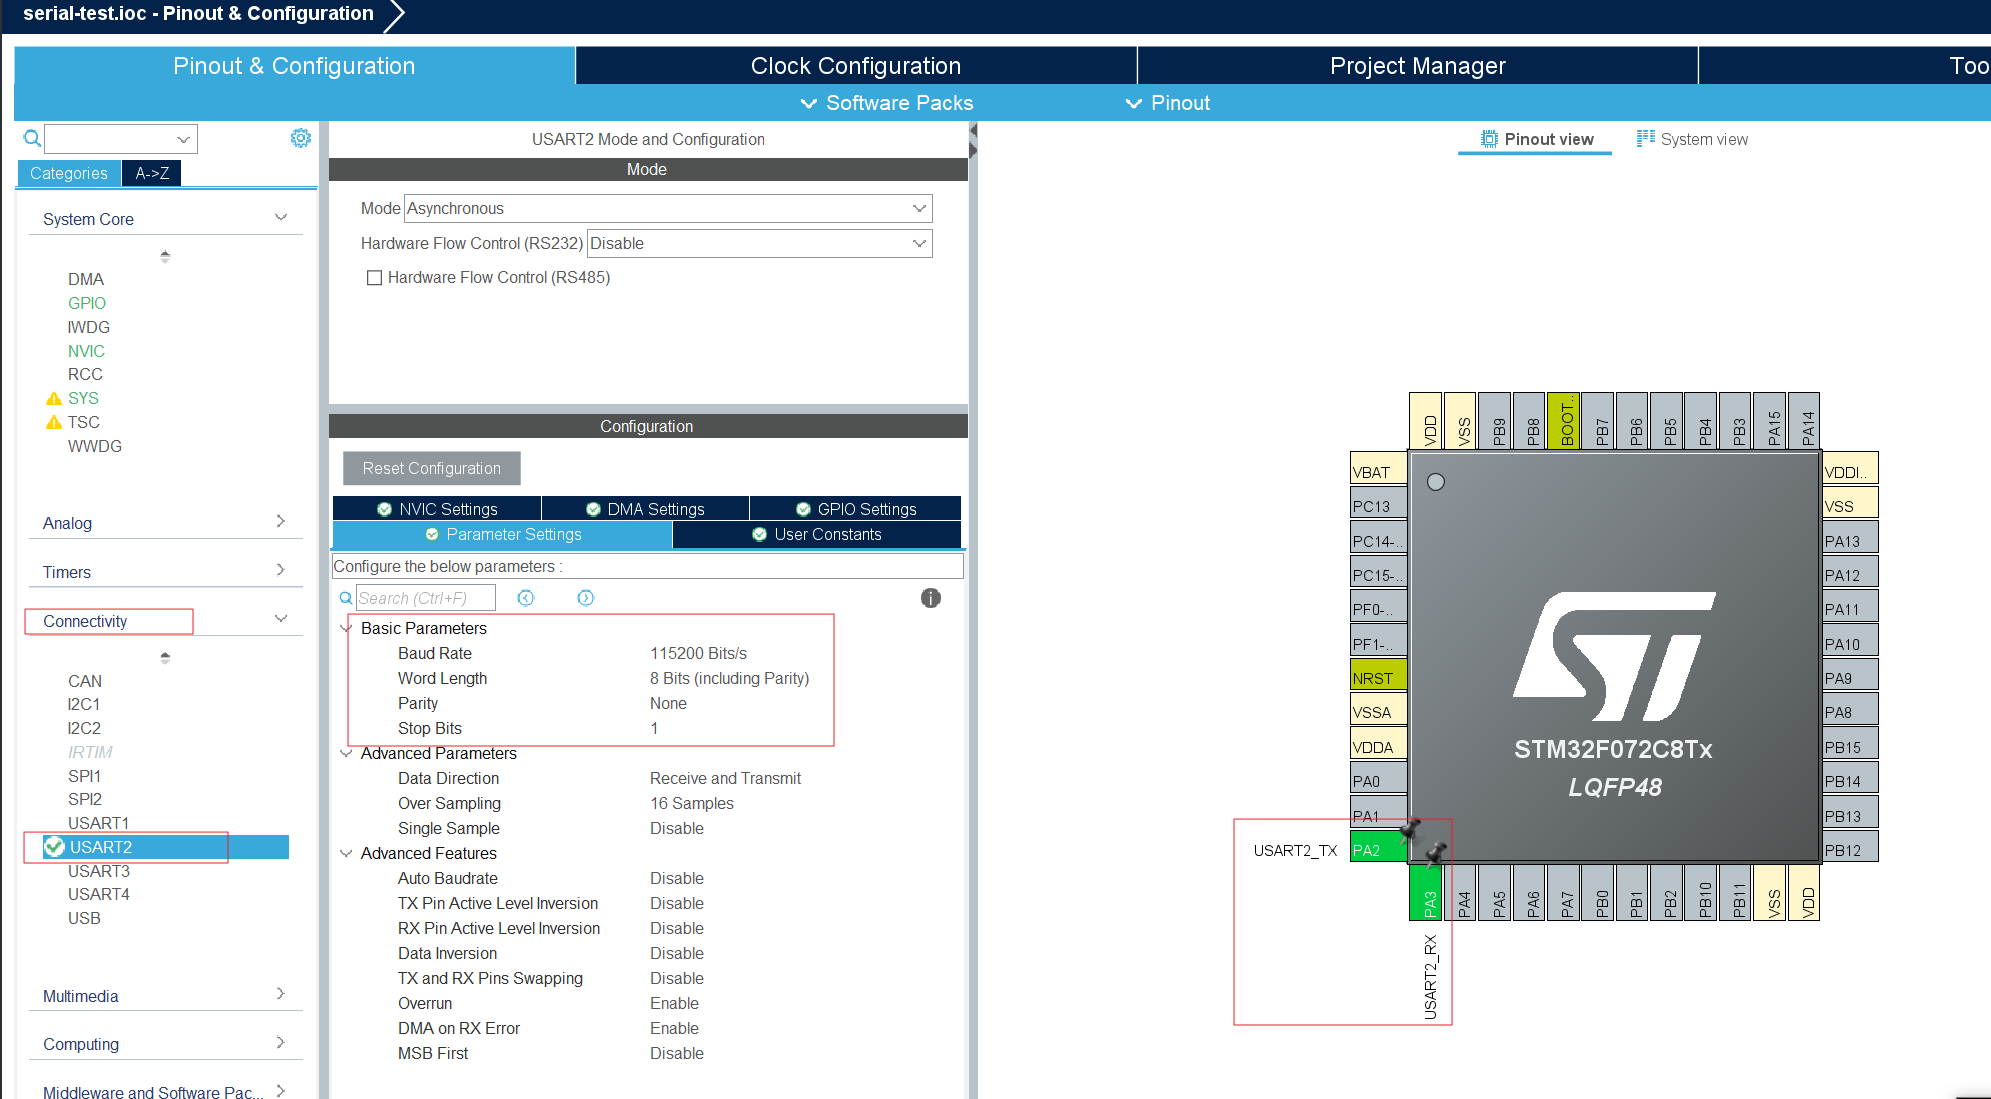This screenshot has height=1099, width=1991.
Task: Click the System view grid icon
Action: coord(1645,139)
